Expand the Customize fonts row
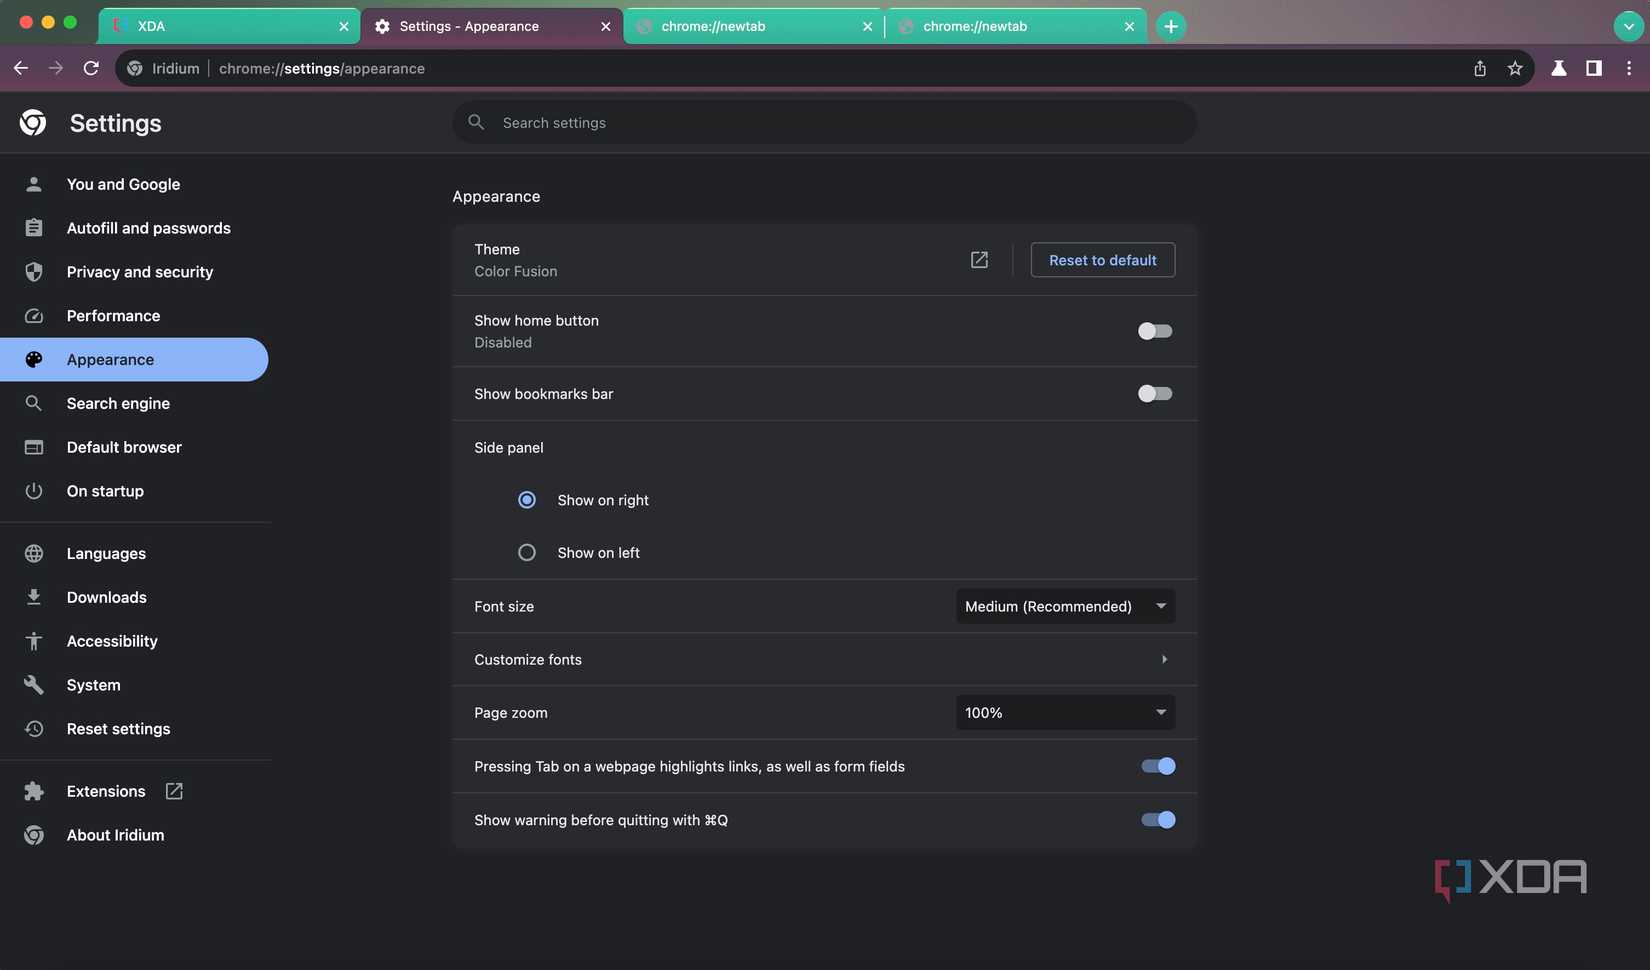The height and width of the screenshot is (970, 1650). pyautogui.click(x=824, y=659)
